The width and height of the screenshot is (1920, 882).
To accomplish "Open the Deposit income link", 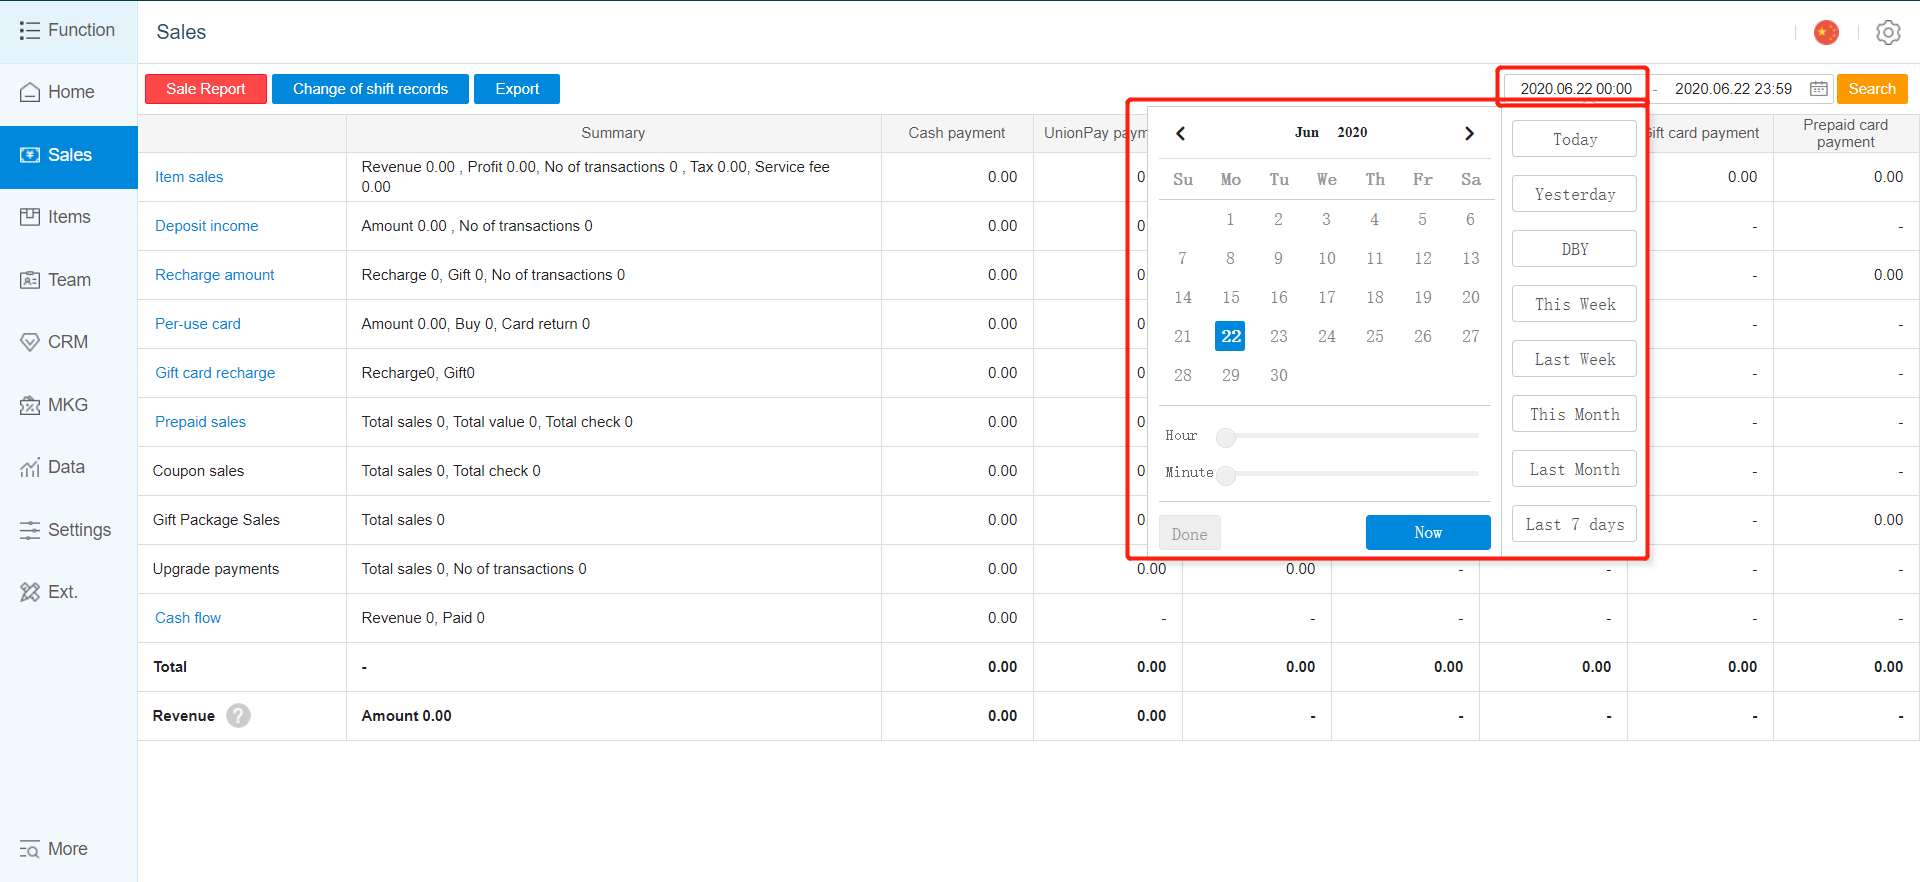I will click(x=207, y=226).
